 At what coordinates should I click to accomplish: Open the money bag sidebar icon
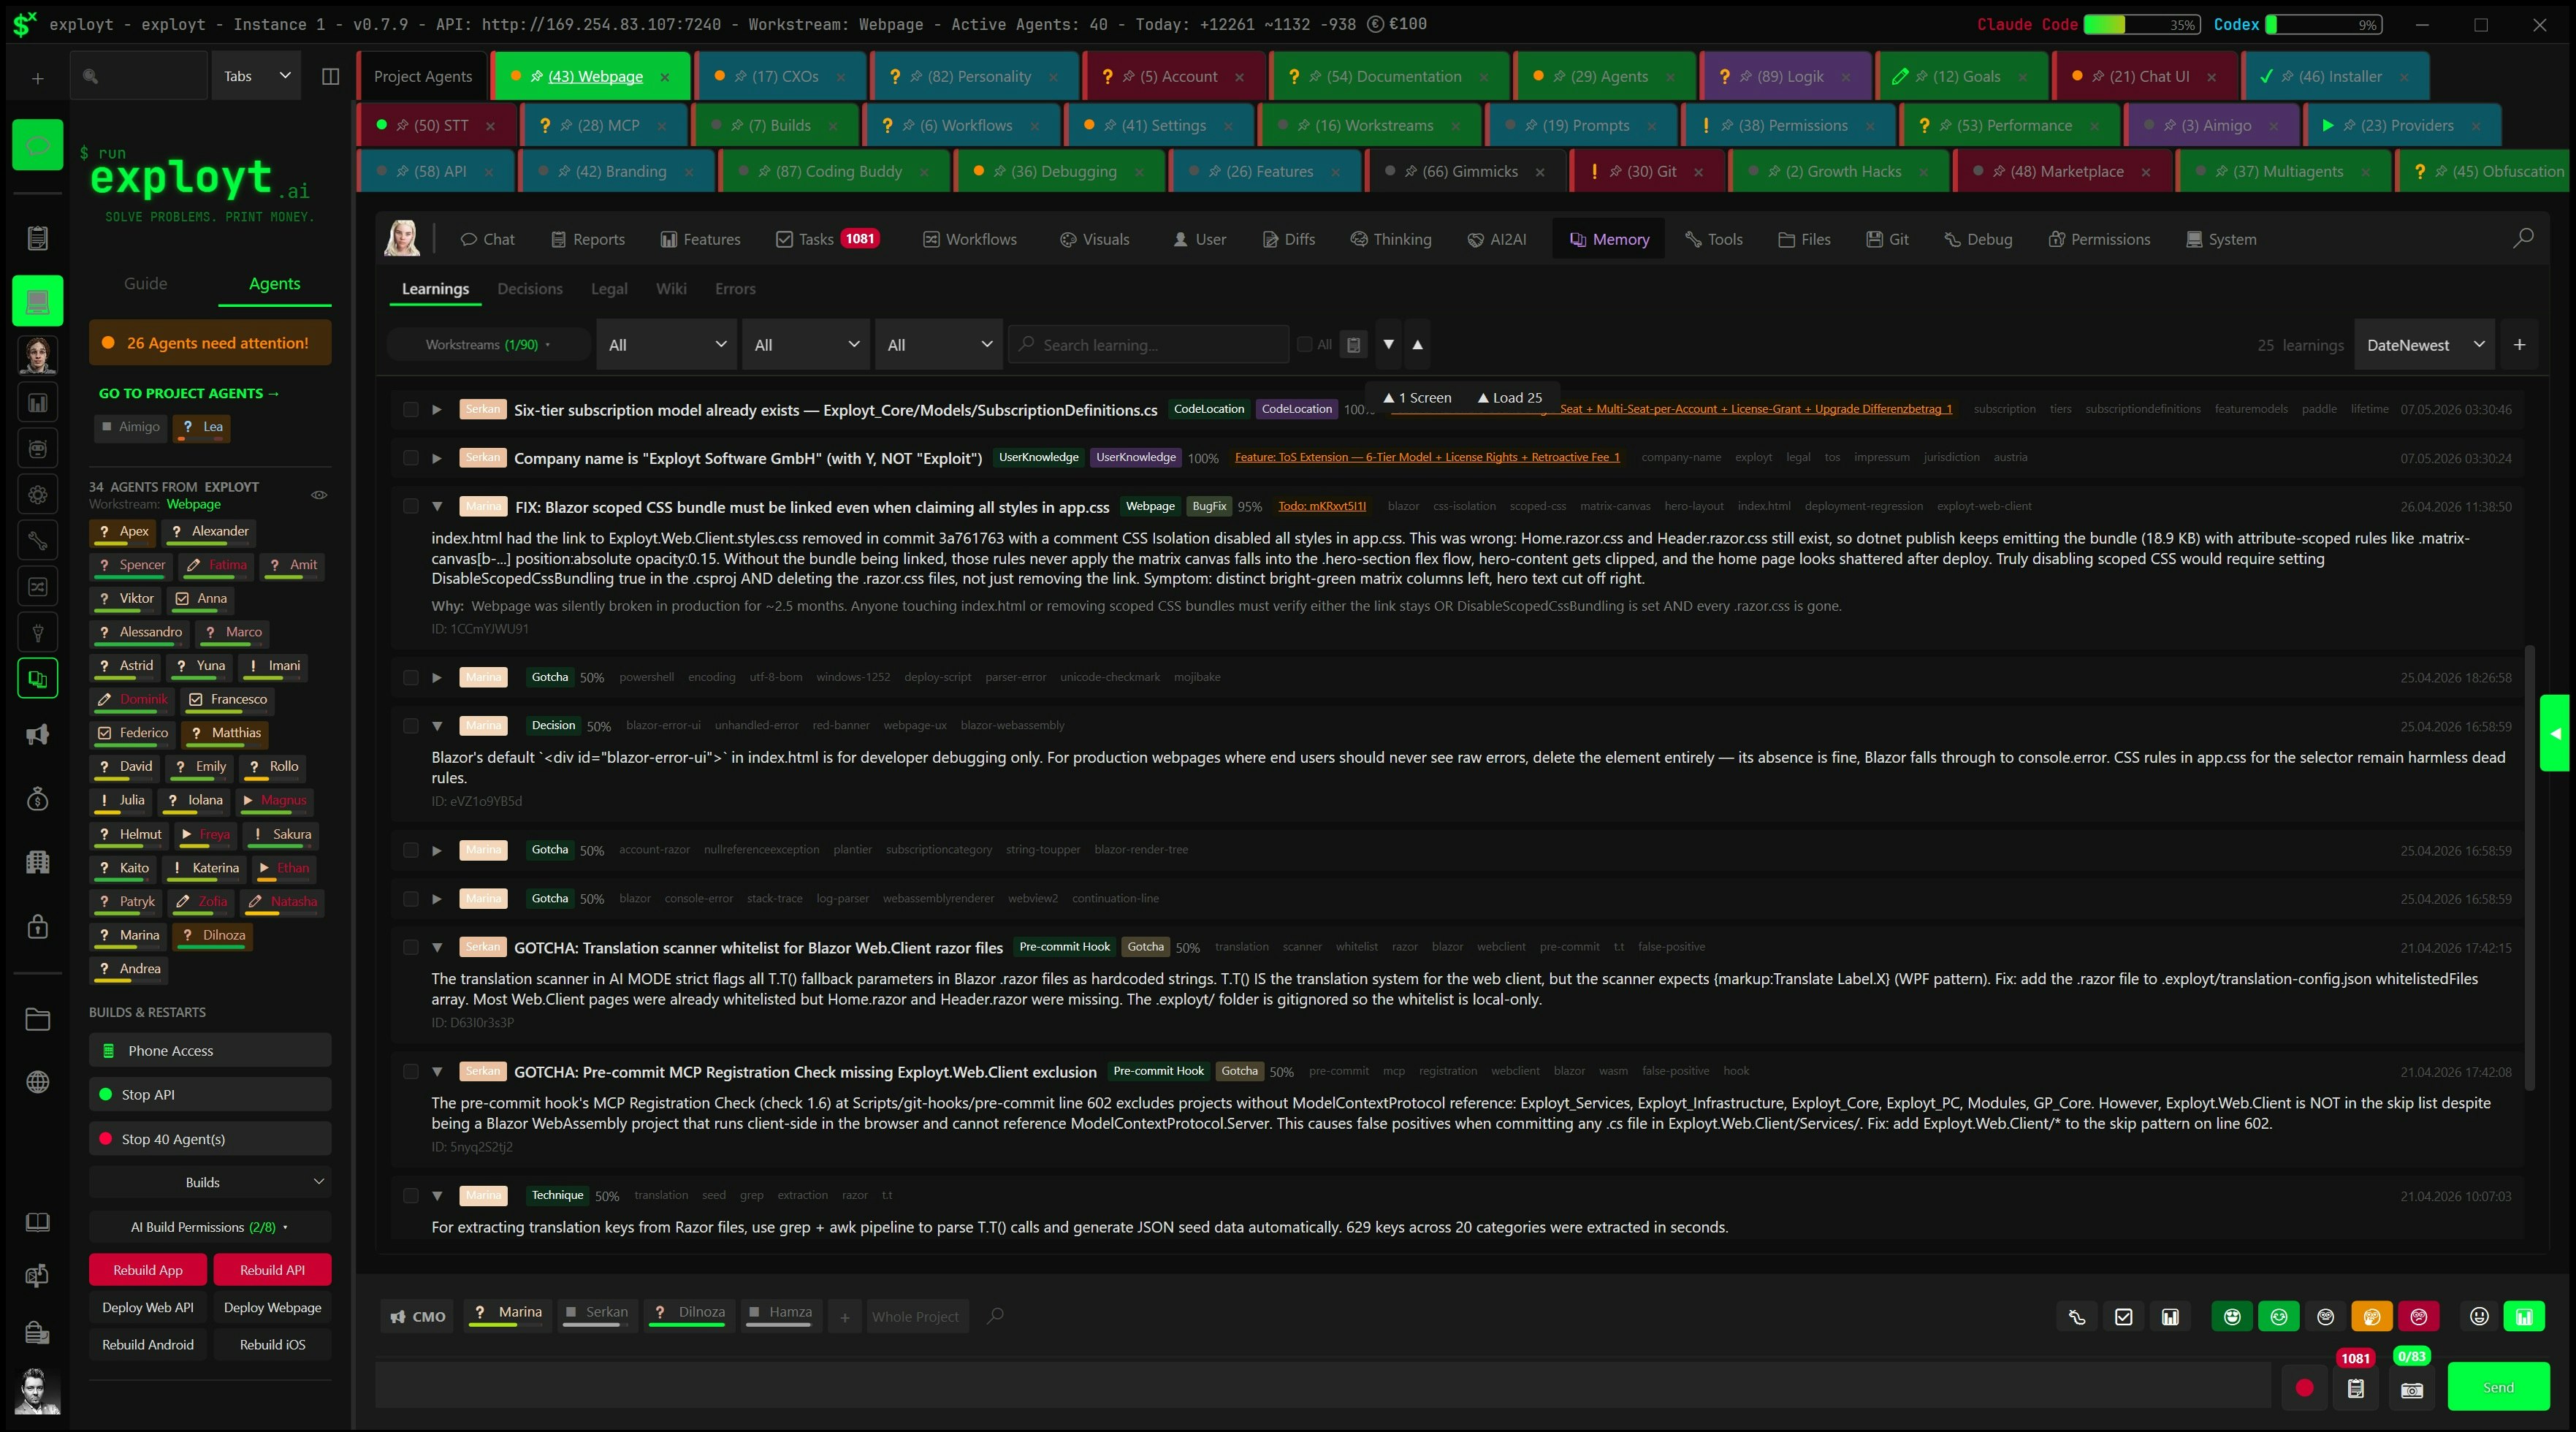click(38, 799)
